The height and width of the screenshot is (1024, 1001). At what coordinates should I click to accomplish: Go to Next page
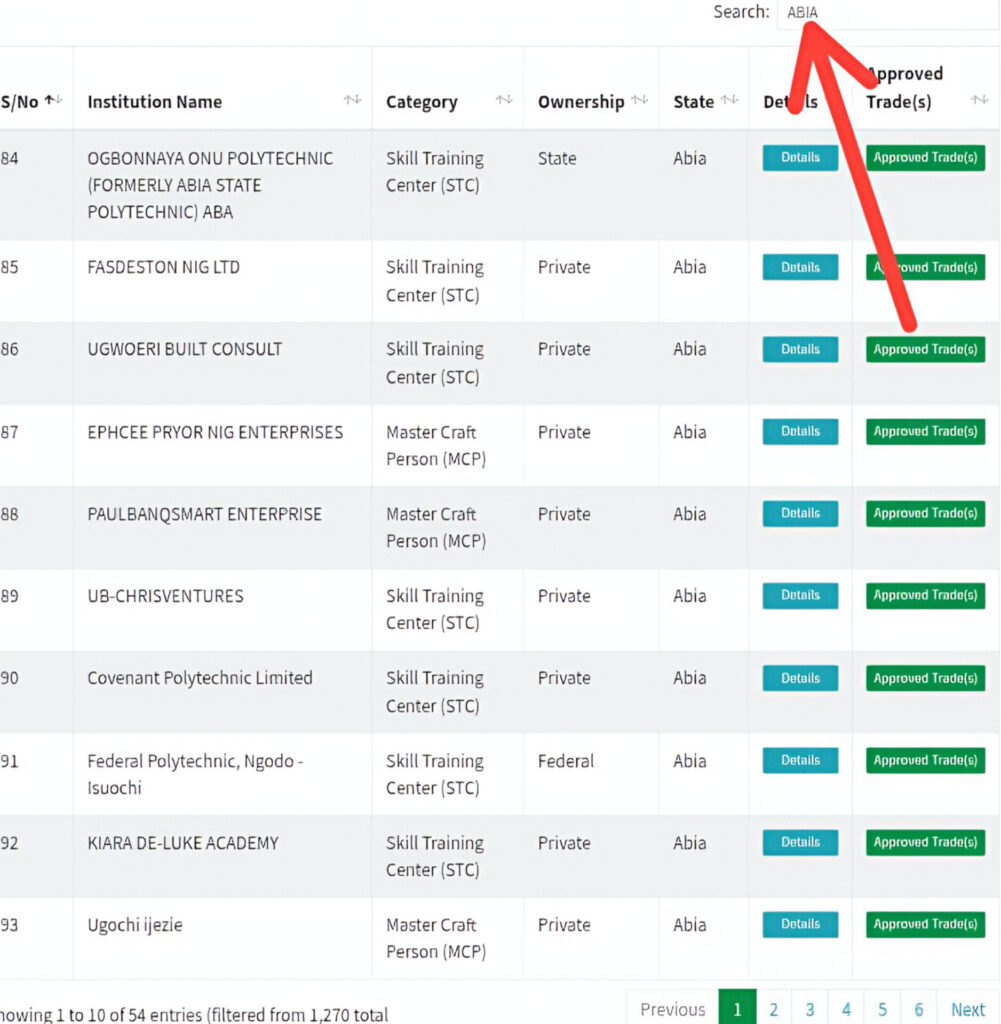pyautogui.click(x=968, y=1009)
